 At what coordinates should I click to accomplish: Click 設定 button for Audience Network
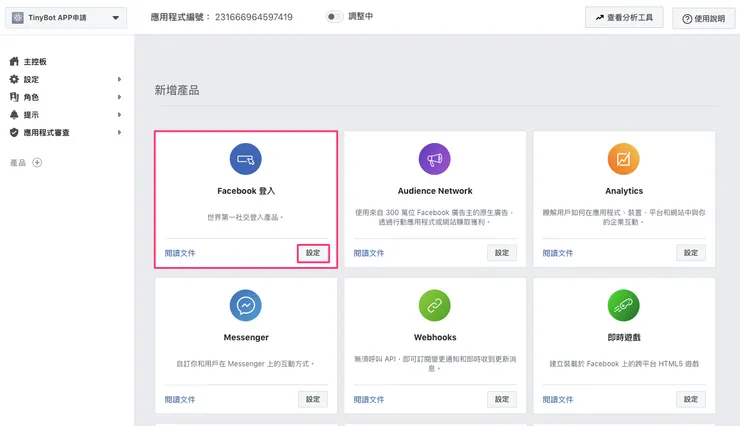tap(502, 253)
